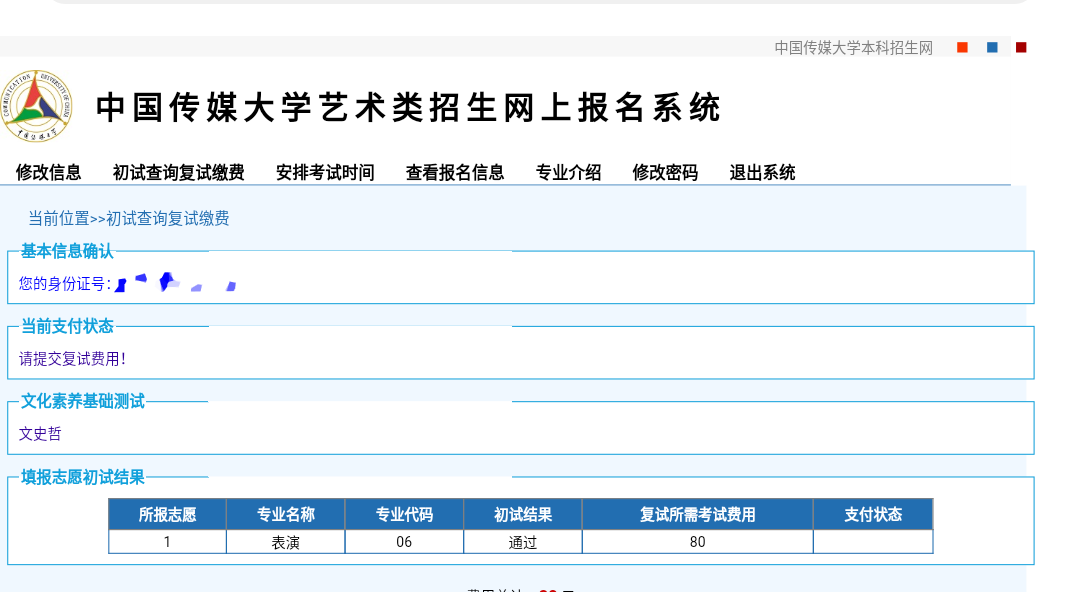Click the 80 exam fee cell
This screenshot has height=592, width=1080.
pyautogui.click(x=698, y=542)
